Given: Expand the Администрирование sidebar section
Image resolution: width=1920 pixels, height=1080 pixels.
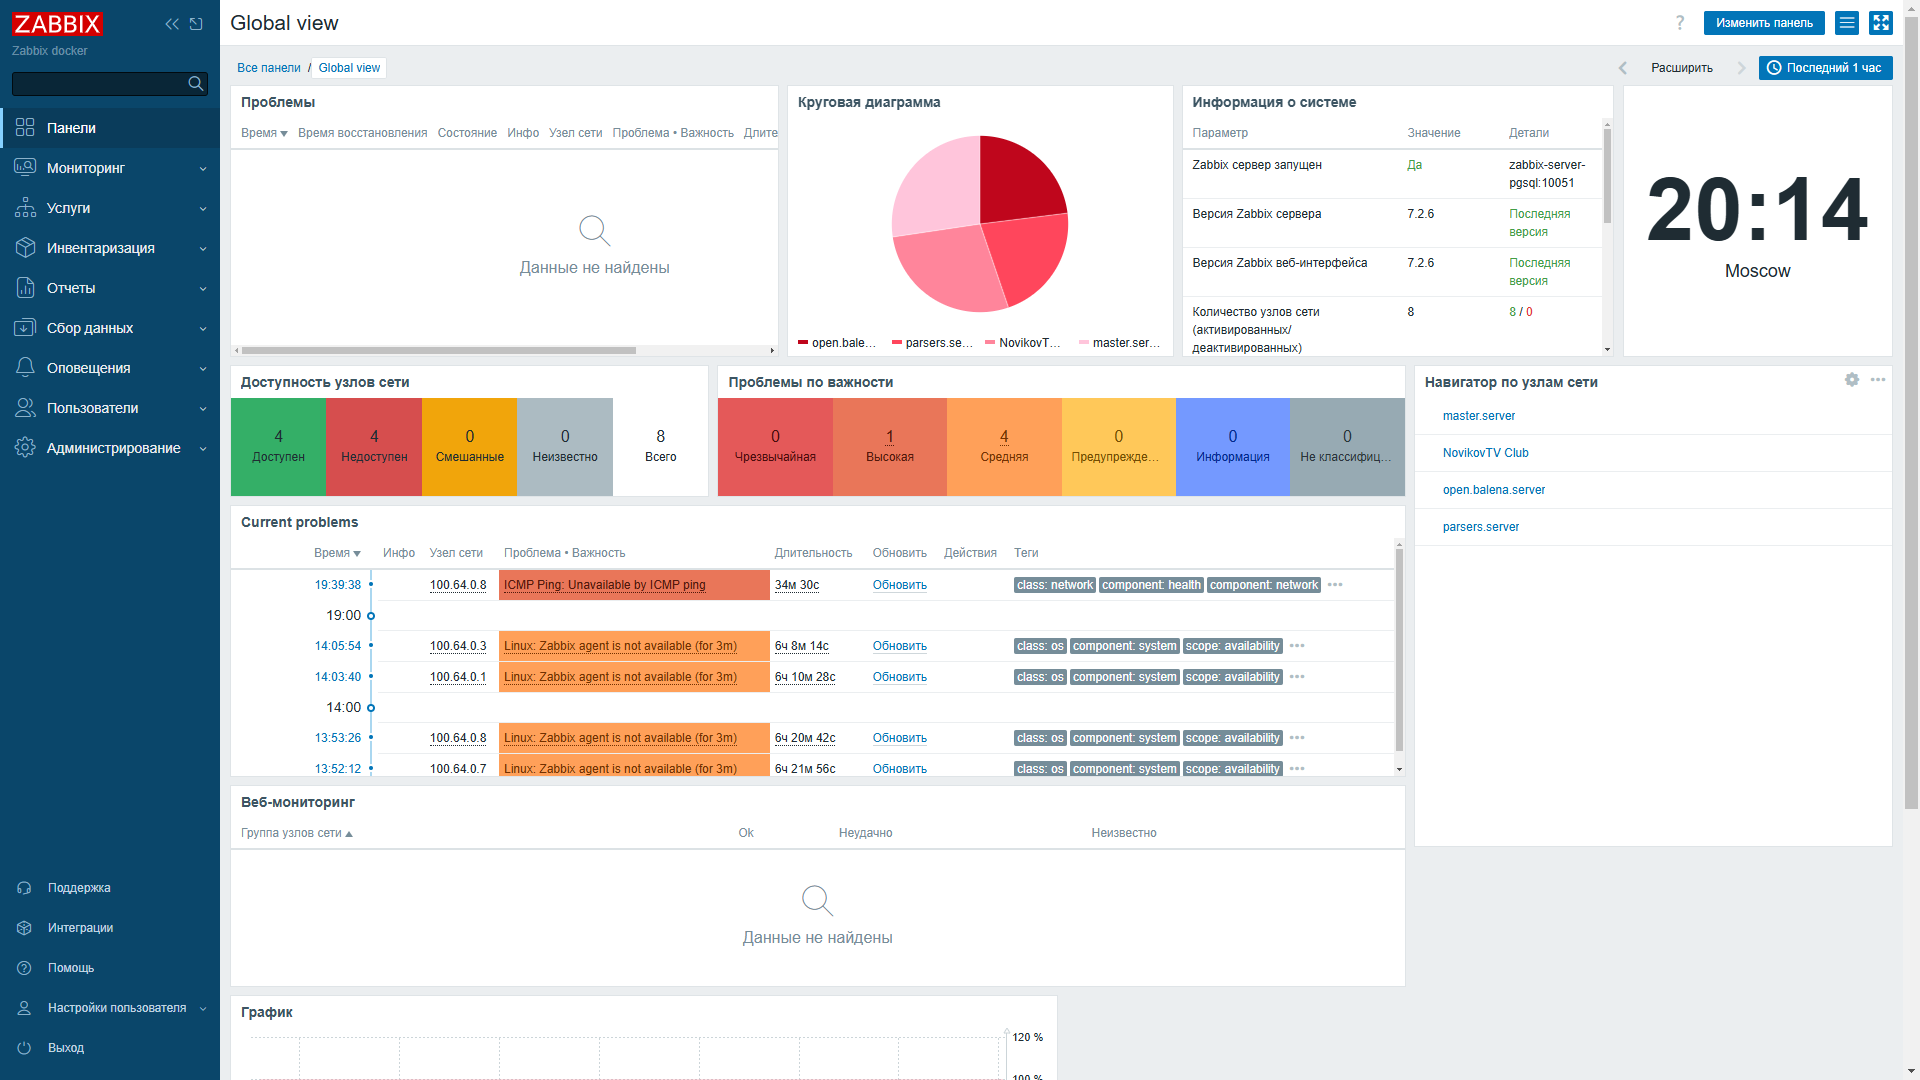Looking at the screenshot, I should click(113, 448).
